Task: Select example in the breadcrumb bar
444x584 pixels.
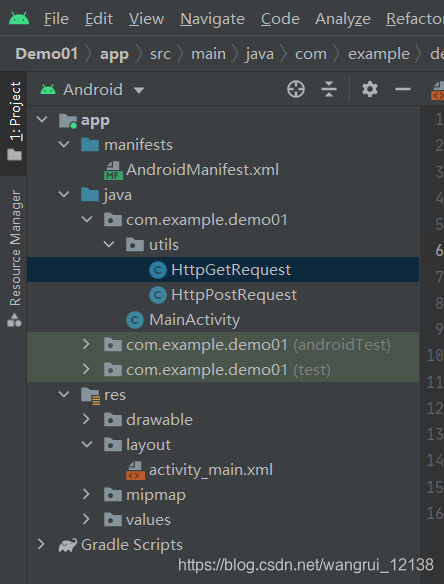Action: [378, 55]
